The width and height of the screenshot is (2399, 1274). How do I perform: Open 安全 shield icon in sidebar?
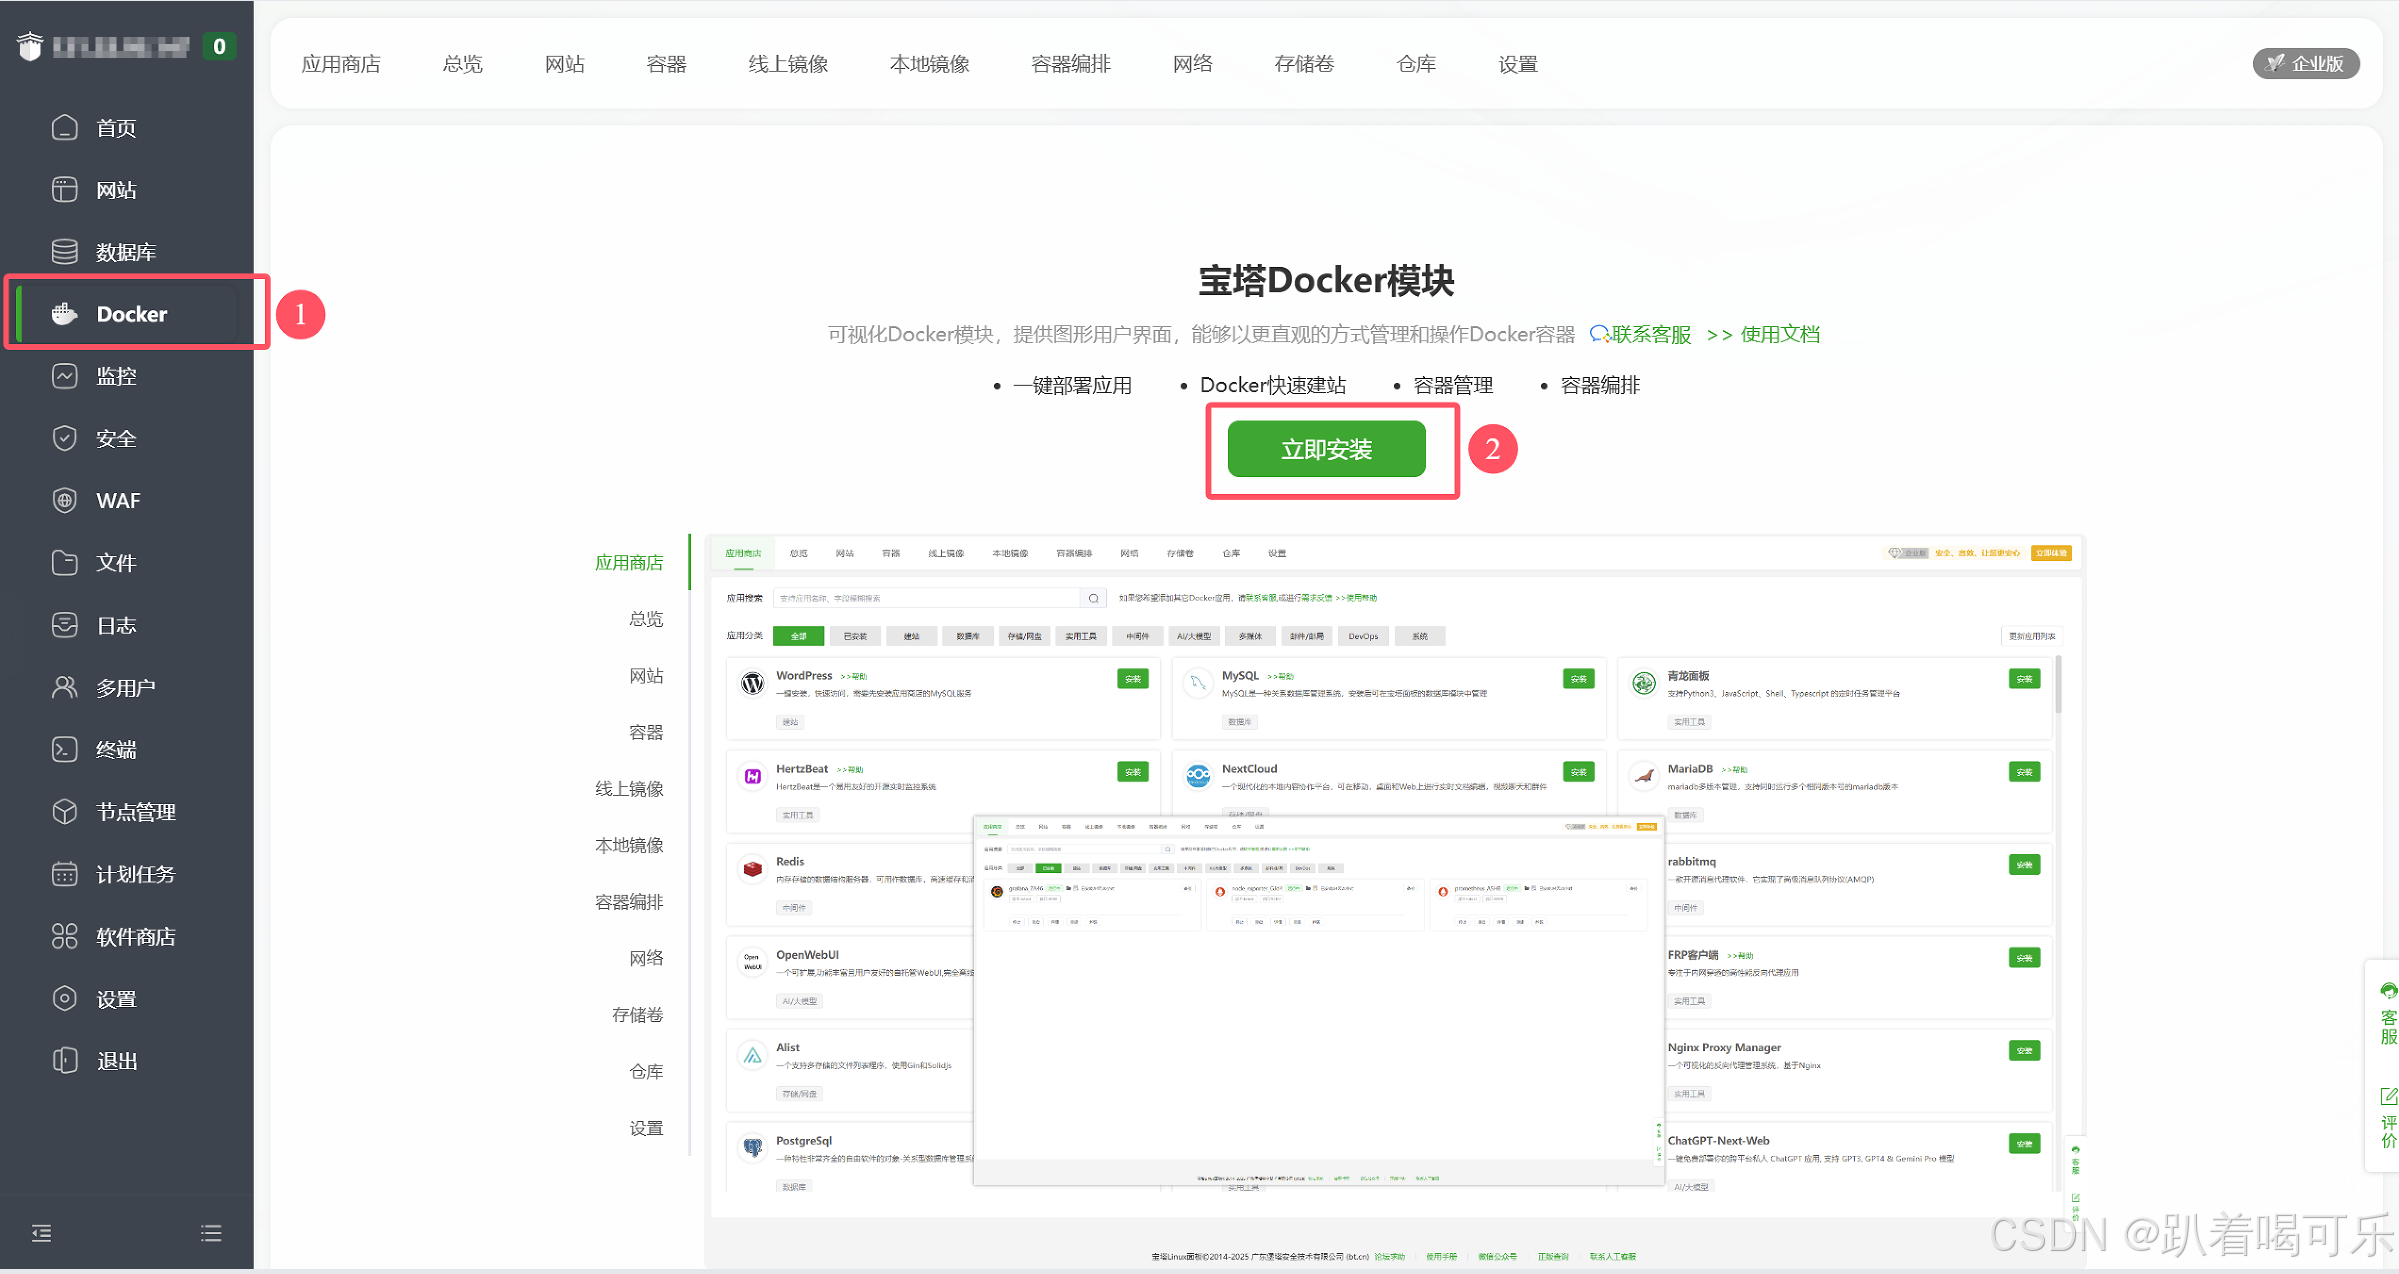[x=65, y=438]
